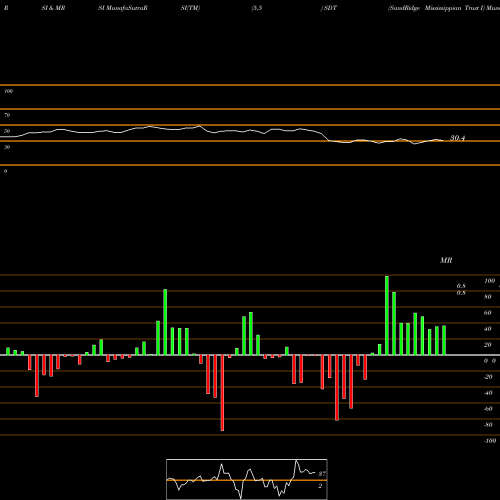The image size is (500, 500).
Task: Click the '60' axis label in MR panel
Action: point(488,313)
